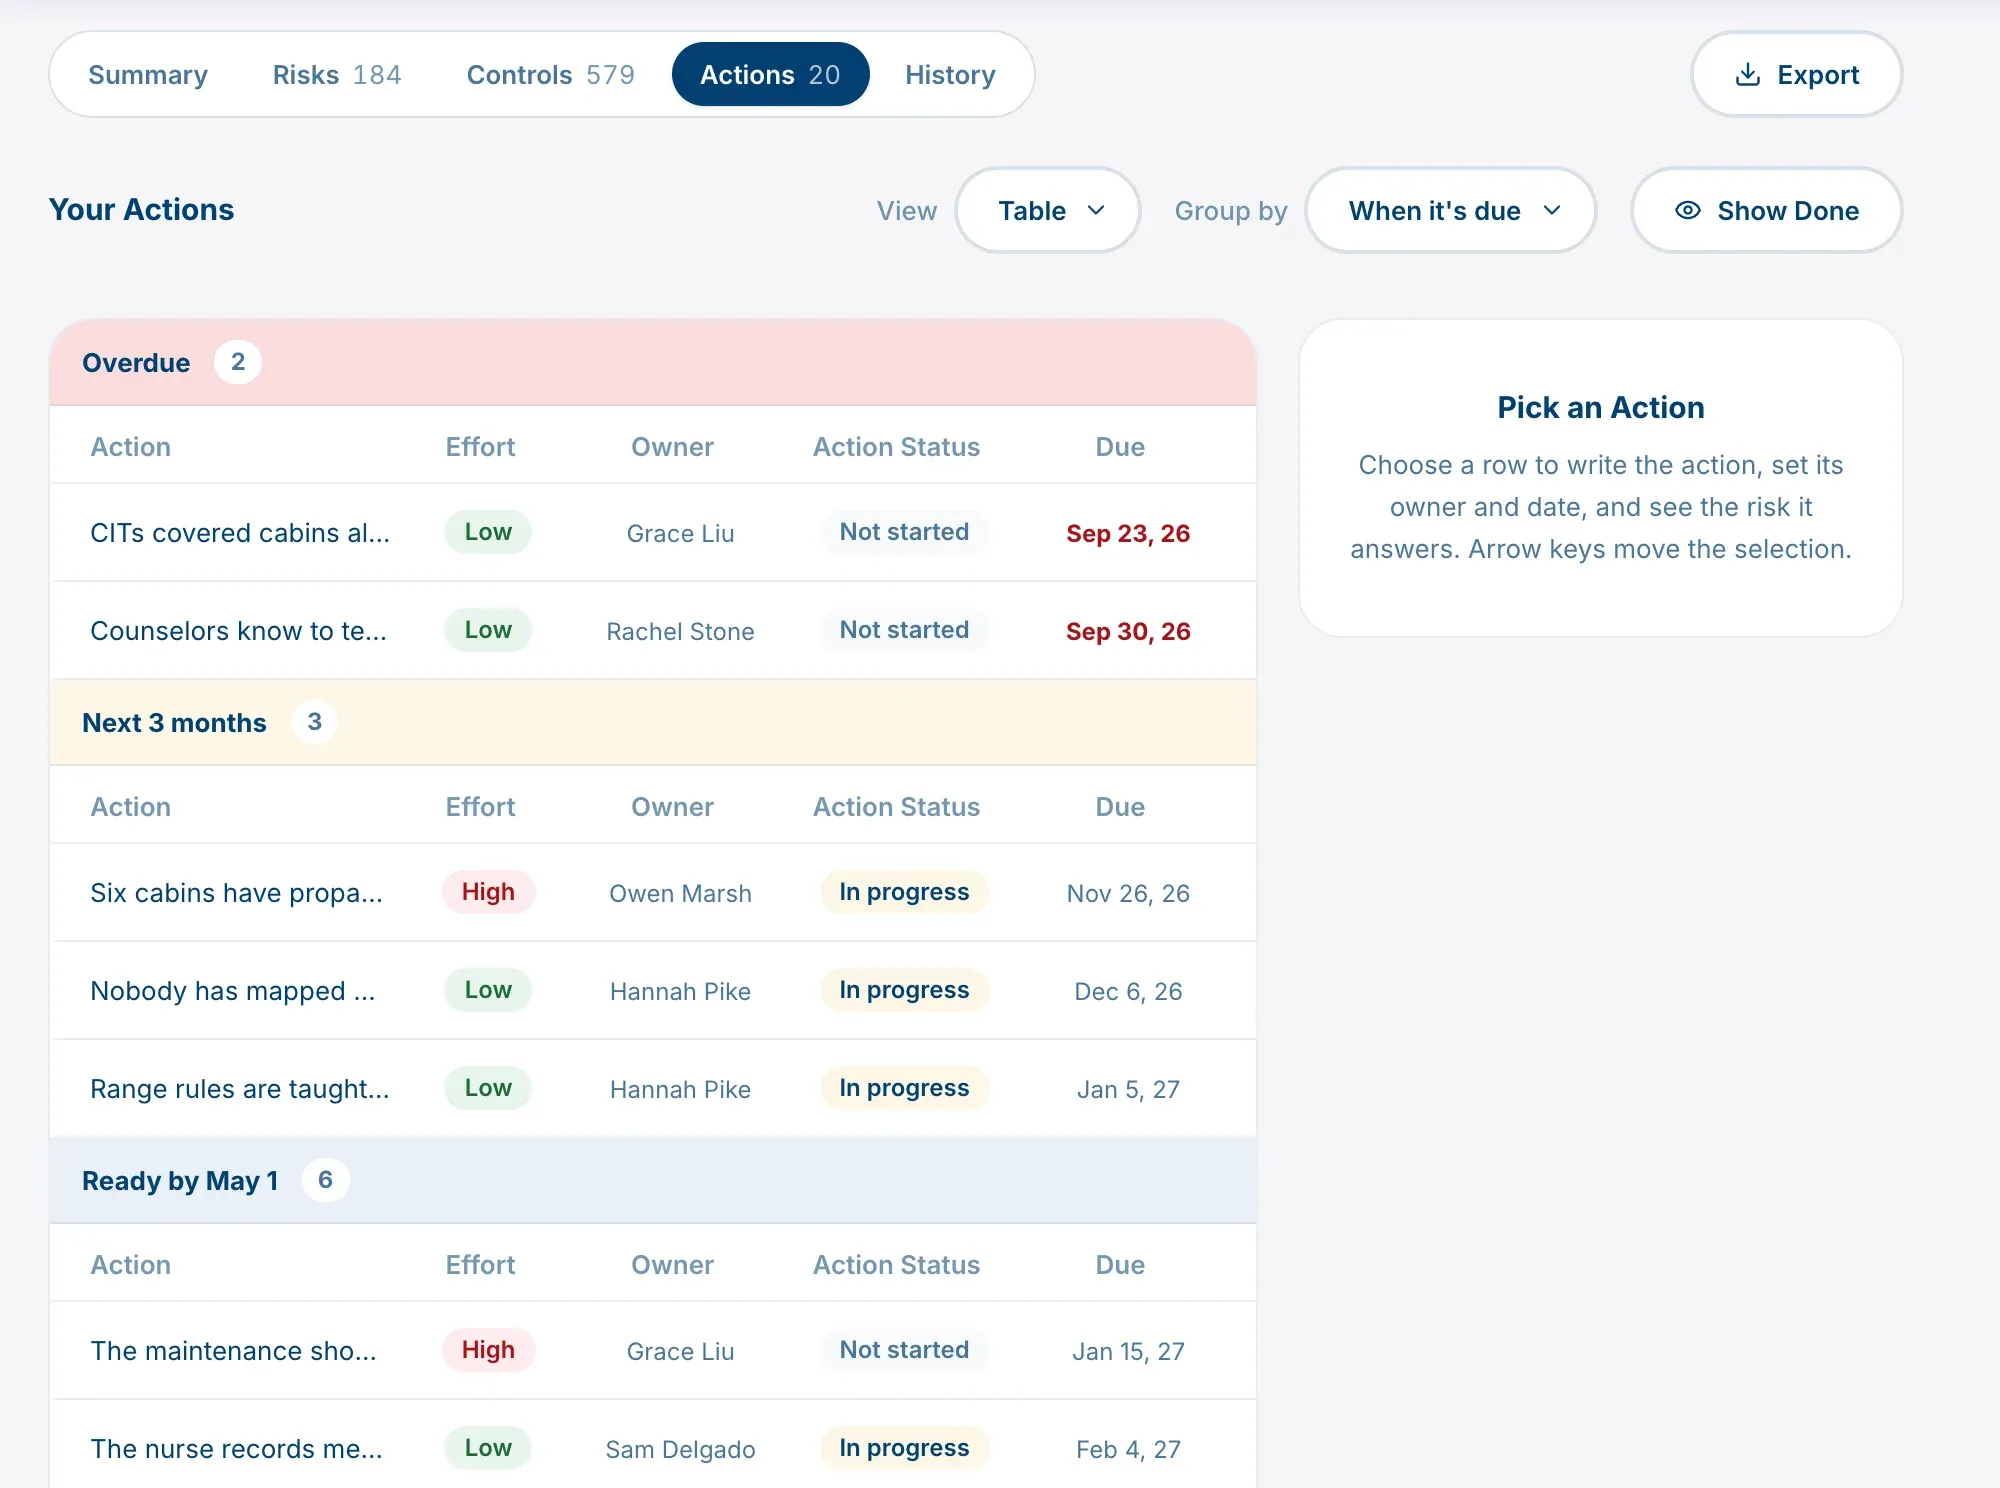Image resolution: width=2000 pixels, height=1488 pixels.
Task: Click the download icon in Export button
Action: point(1747,75)
